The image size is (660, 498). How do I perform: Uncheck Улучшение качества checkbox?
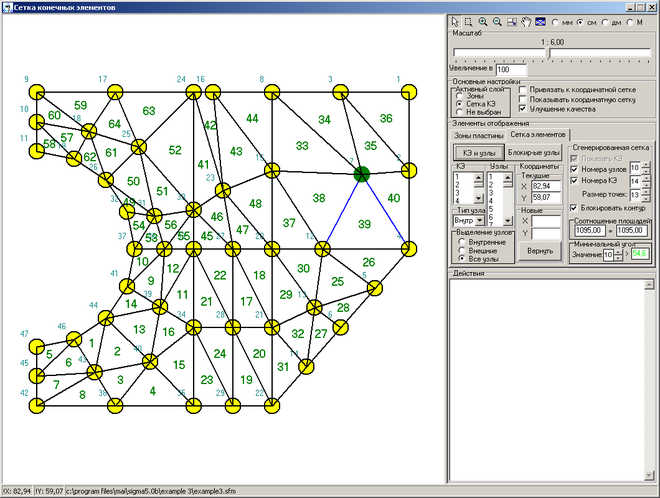522,109
